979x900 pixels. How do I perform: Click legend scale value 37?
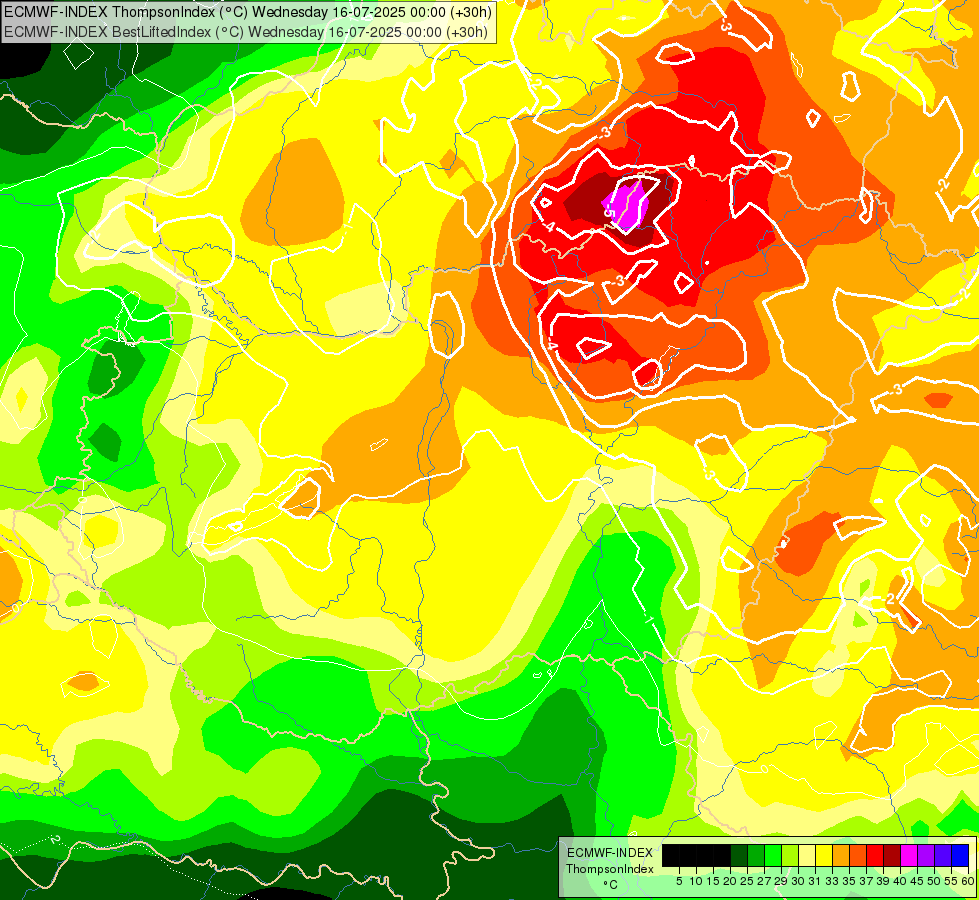tap(867, 881)
